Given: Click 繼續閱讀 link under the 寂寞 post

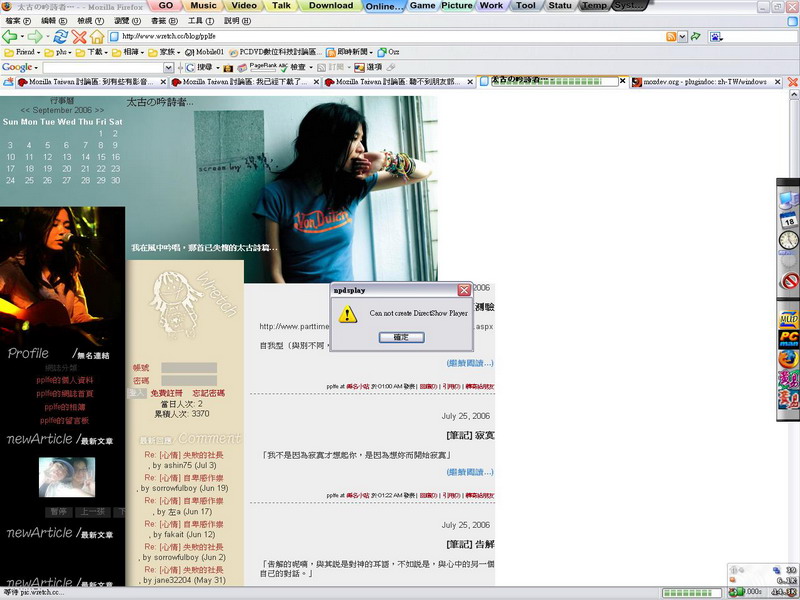Looking at the screenshot, I should click(x=470, y=472).
